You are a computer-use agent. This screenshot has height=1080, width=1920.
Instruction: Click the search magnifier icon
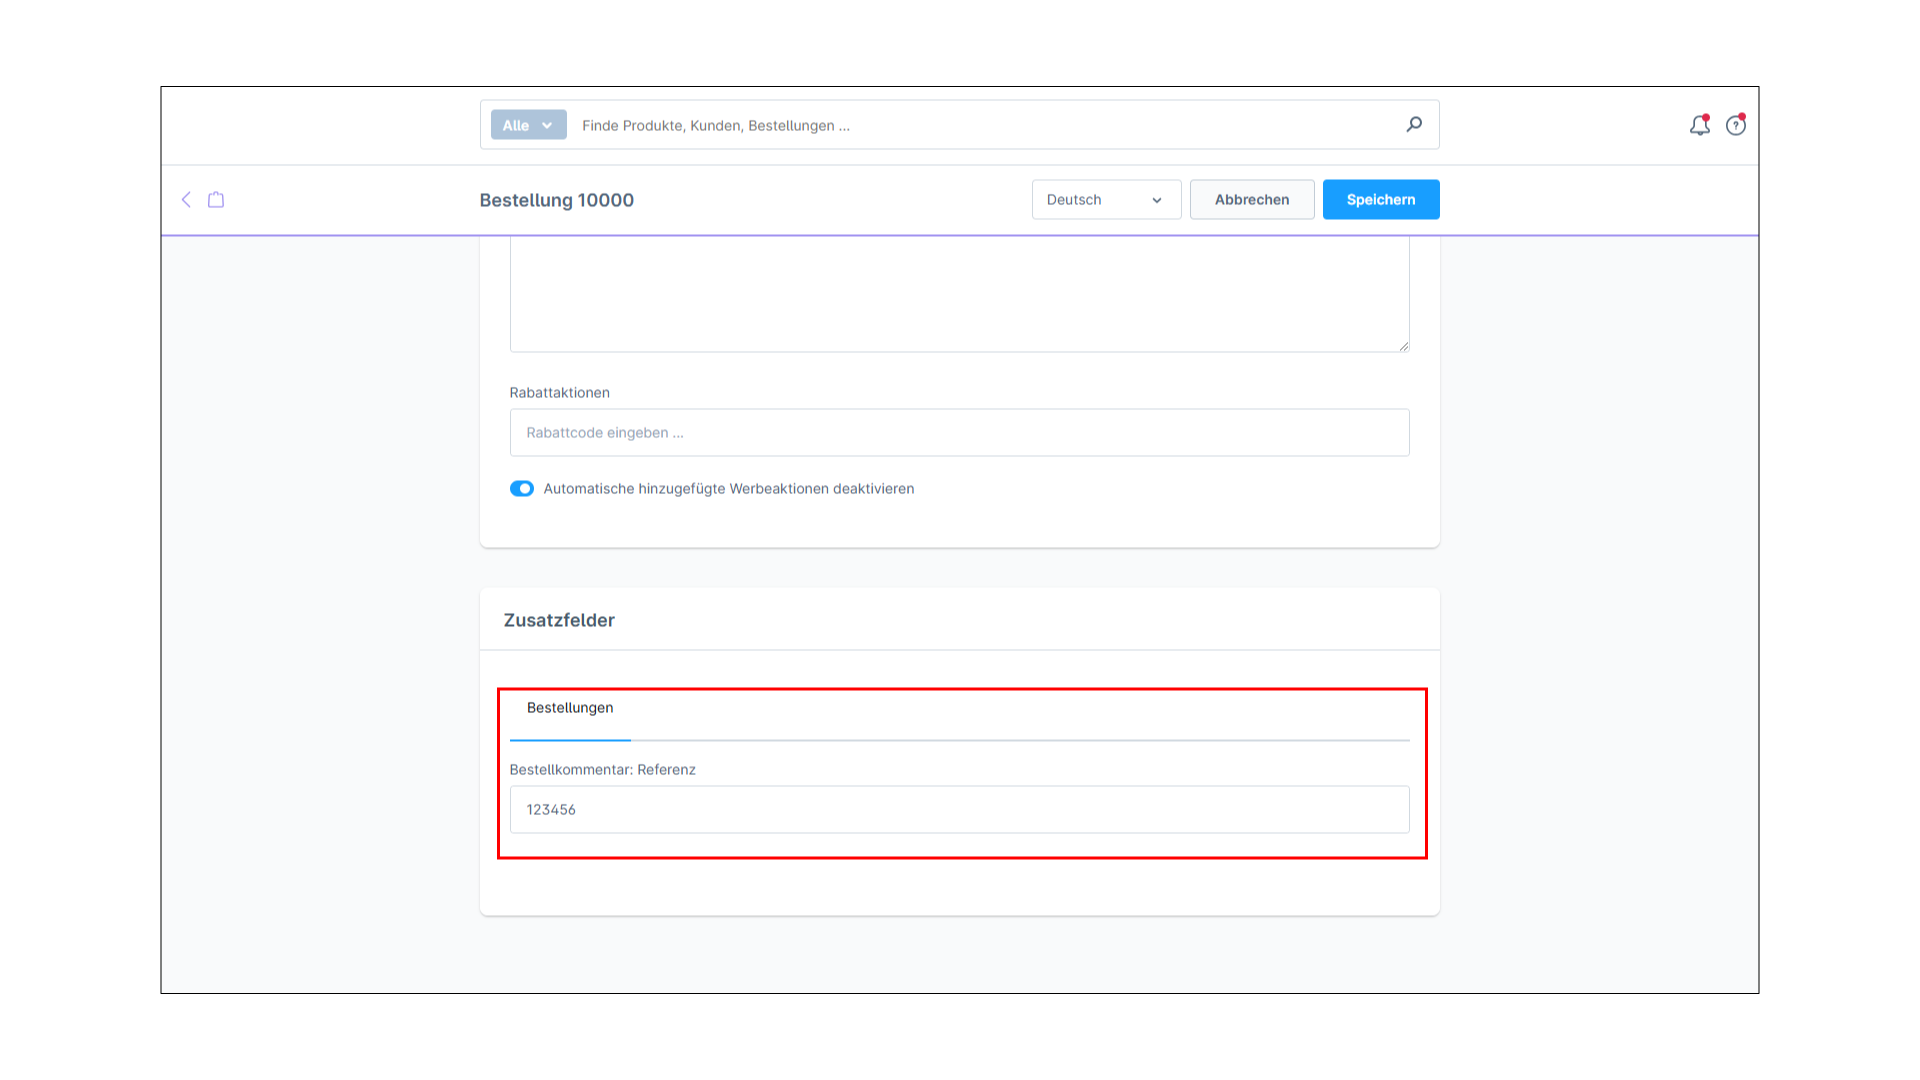1414,124
